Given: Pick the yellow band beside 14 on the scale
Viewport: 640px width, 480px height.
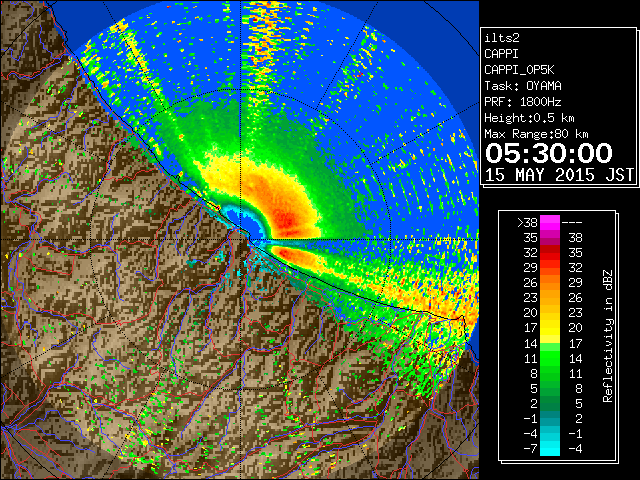Looking at the screenshot, I should 550,339.
